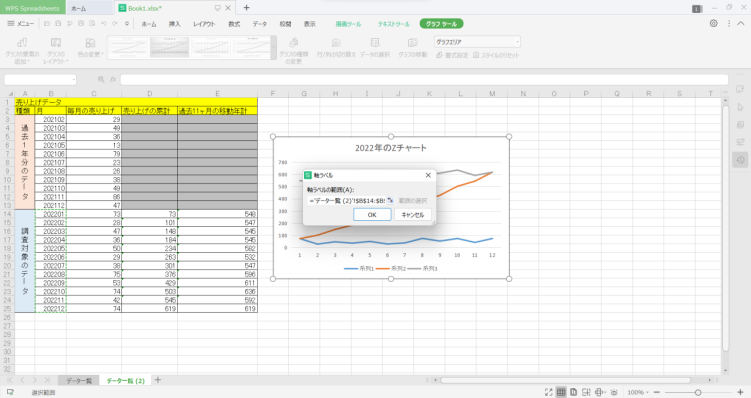Click the open file icon in quick toolbar

click(47, 23)
